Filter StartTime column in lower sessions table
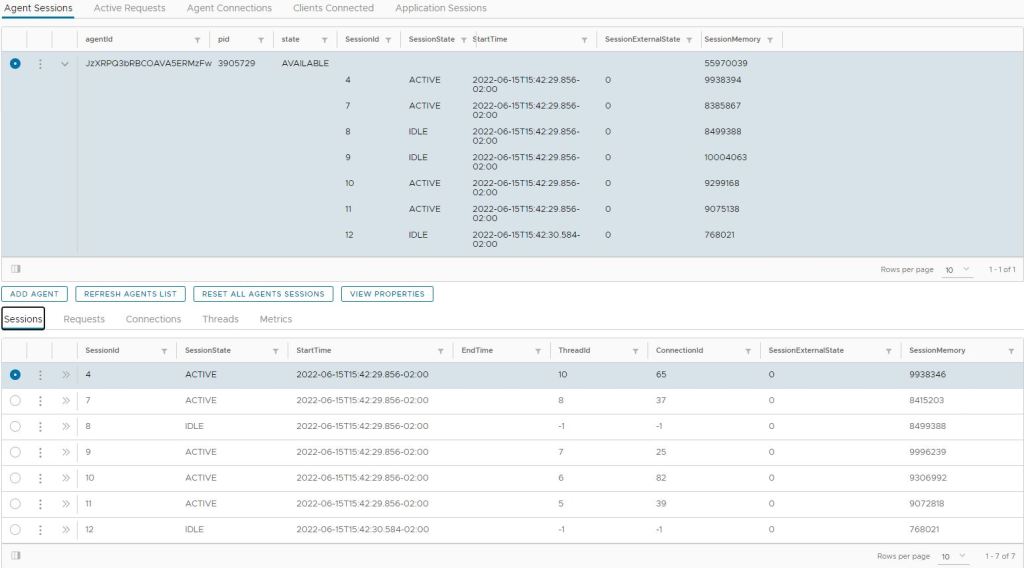 click(x=441, y=351)
